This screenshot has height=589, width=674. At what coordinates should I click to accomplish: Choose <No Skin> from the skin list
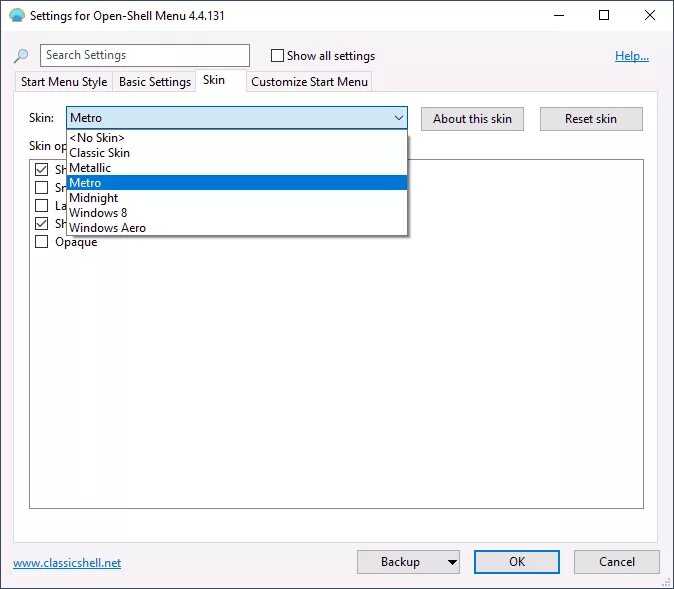[x=237, y=138]
